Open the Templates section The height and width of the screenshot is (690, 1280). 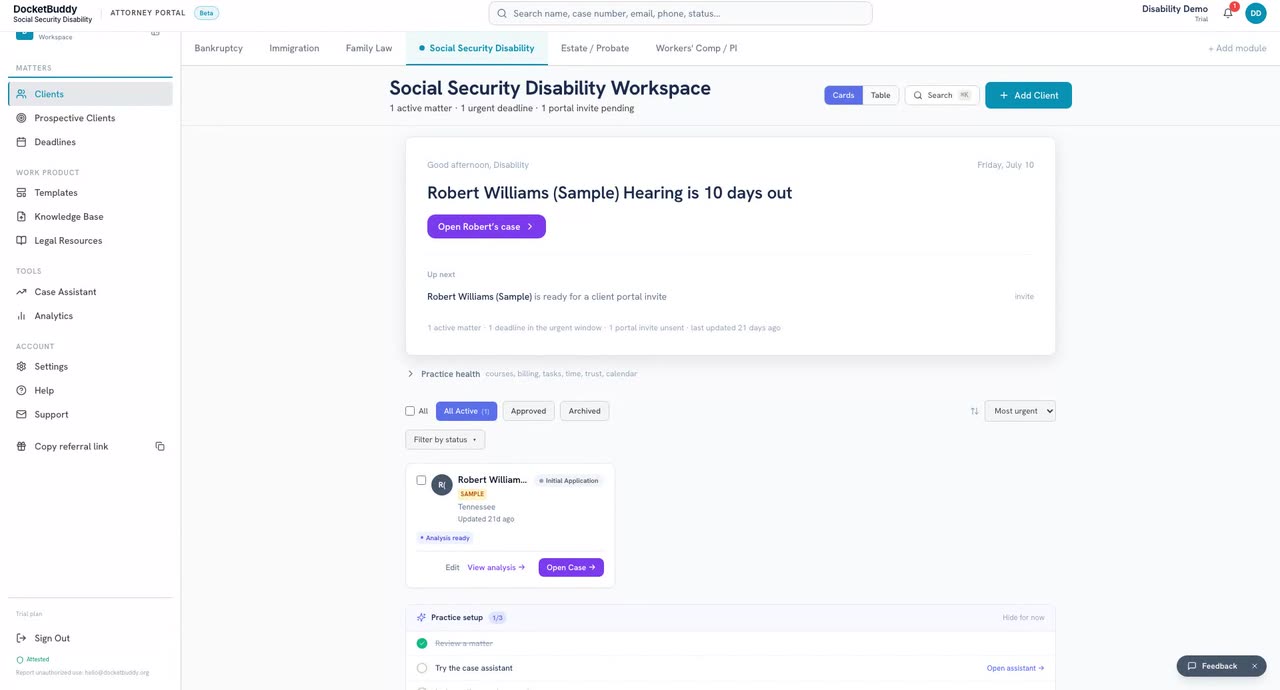click(x=90, y=192)
